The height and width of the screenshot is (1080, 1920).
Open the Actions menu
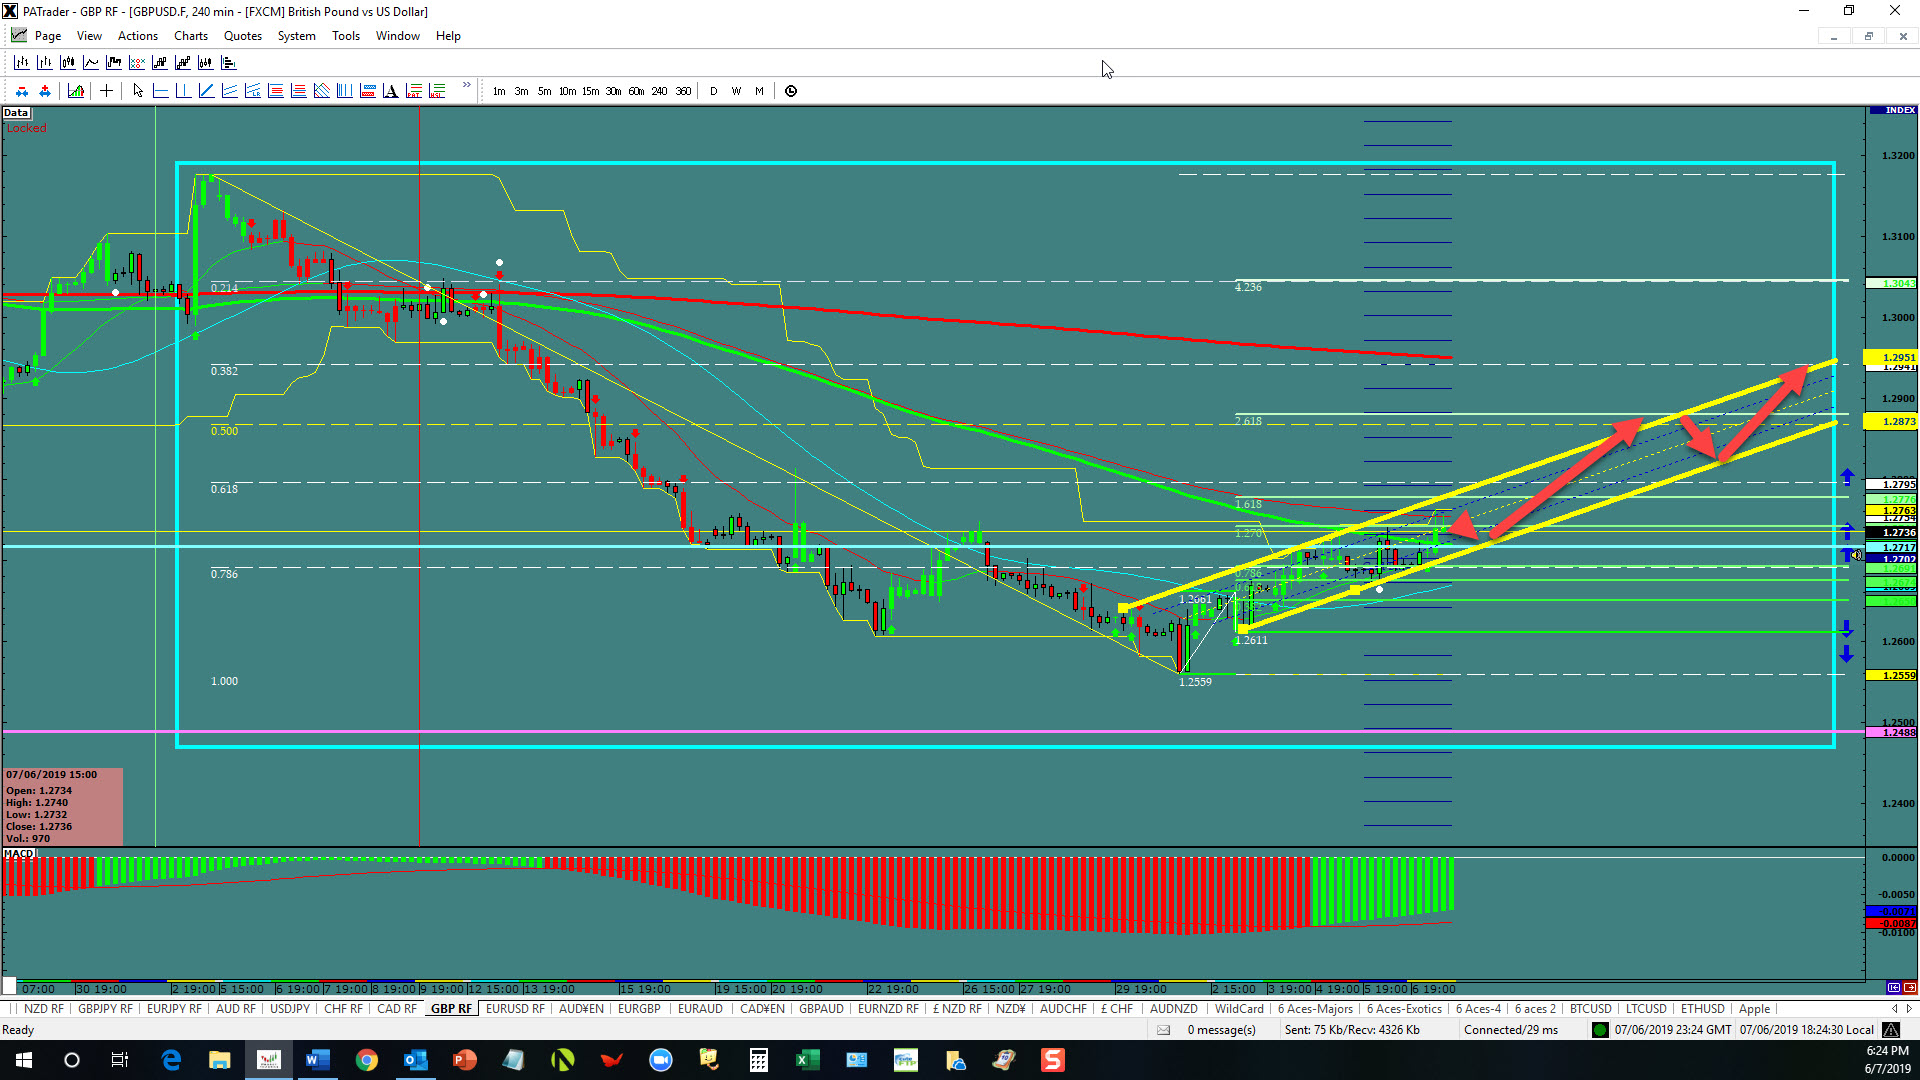(x=138, y=36)
